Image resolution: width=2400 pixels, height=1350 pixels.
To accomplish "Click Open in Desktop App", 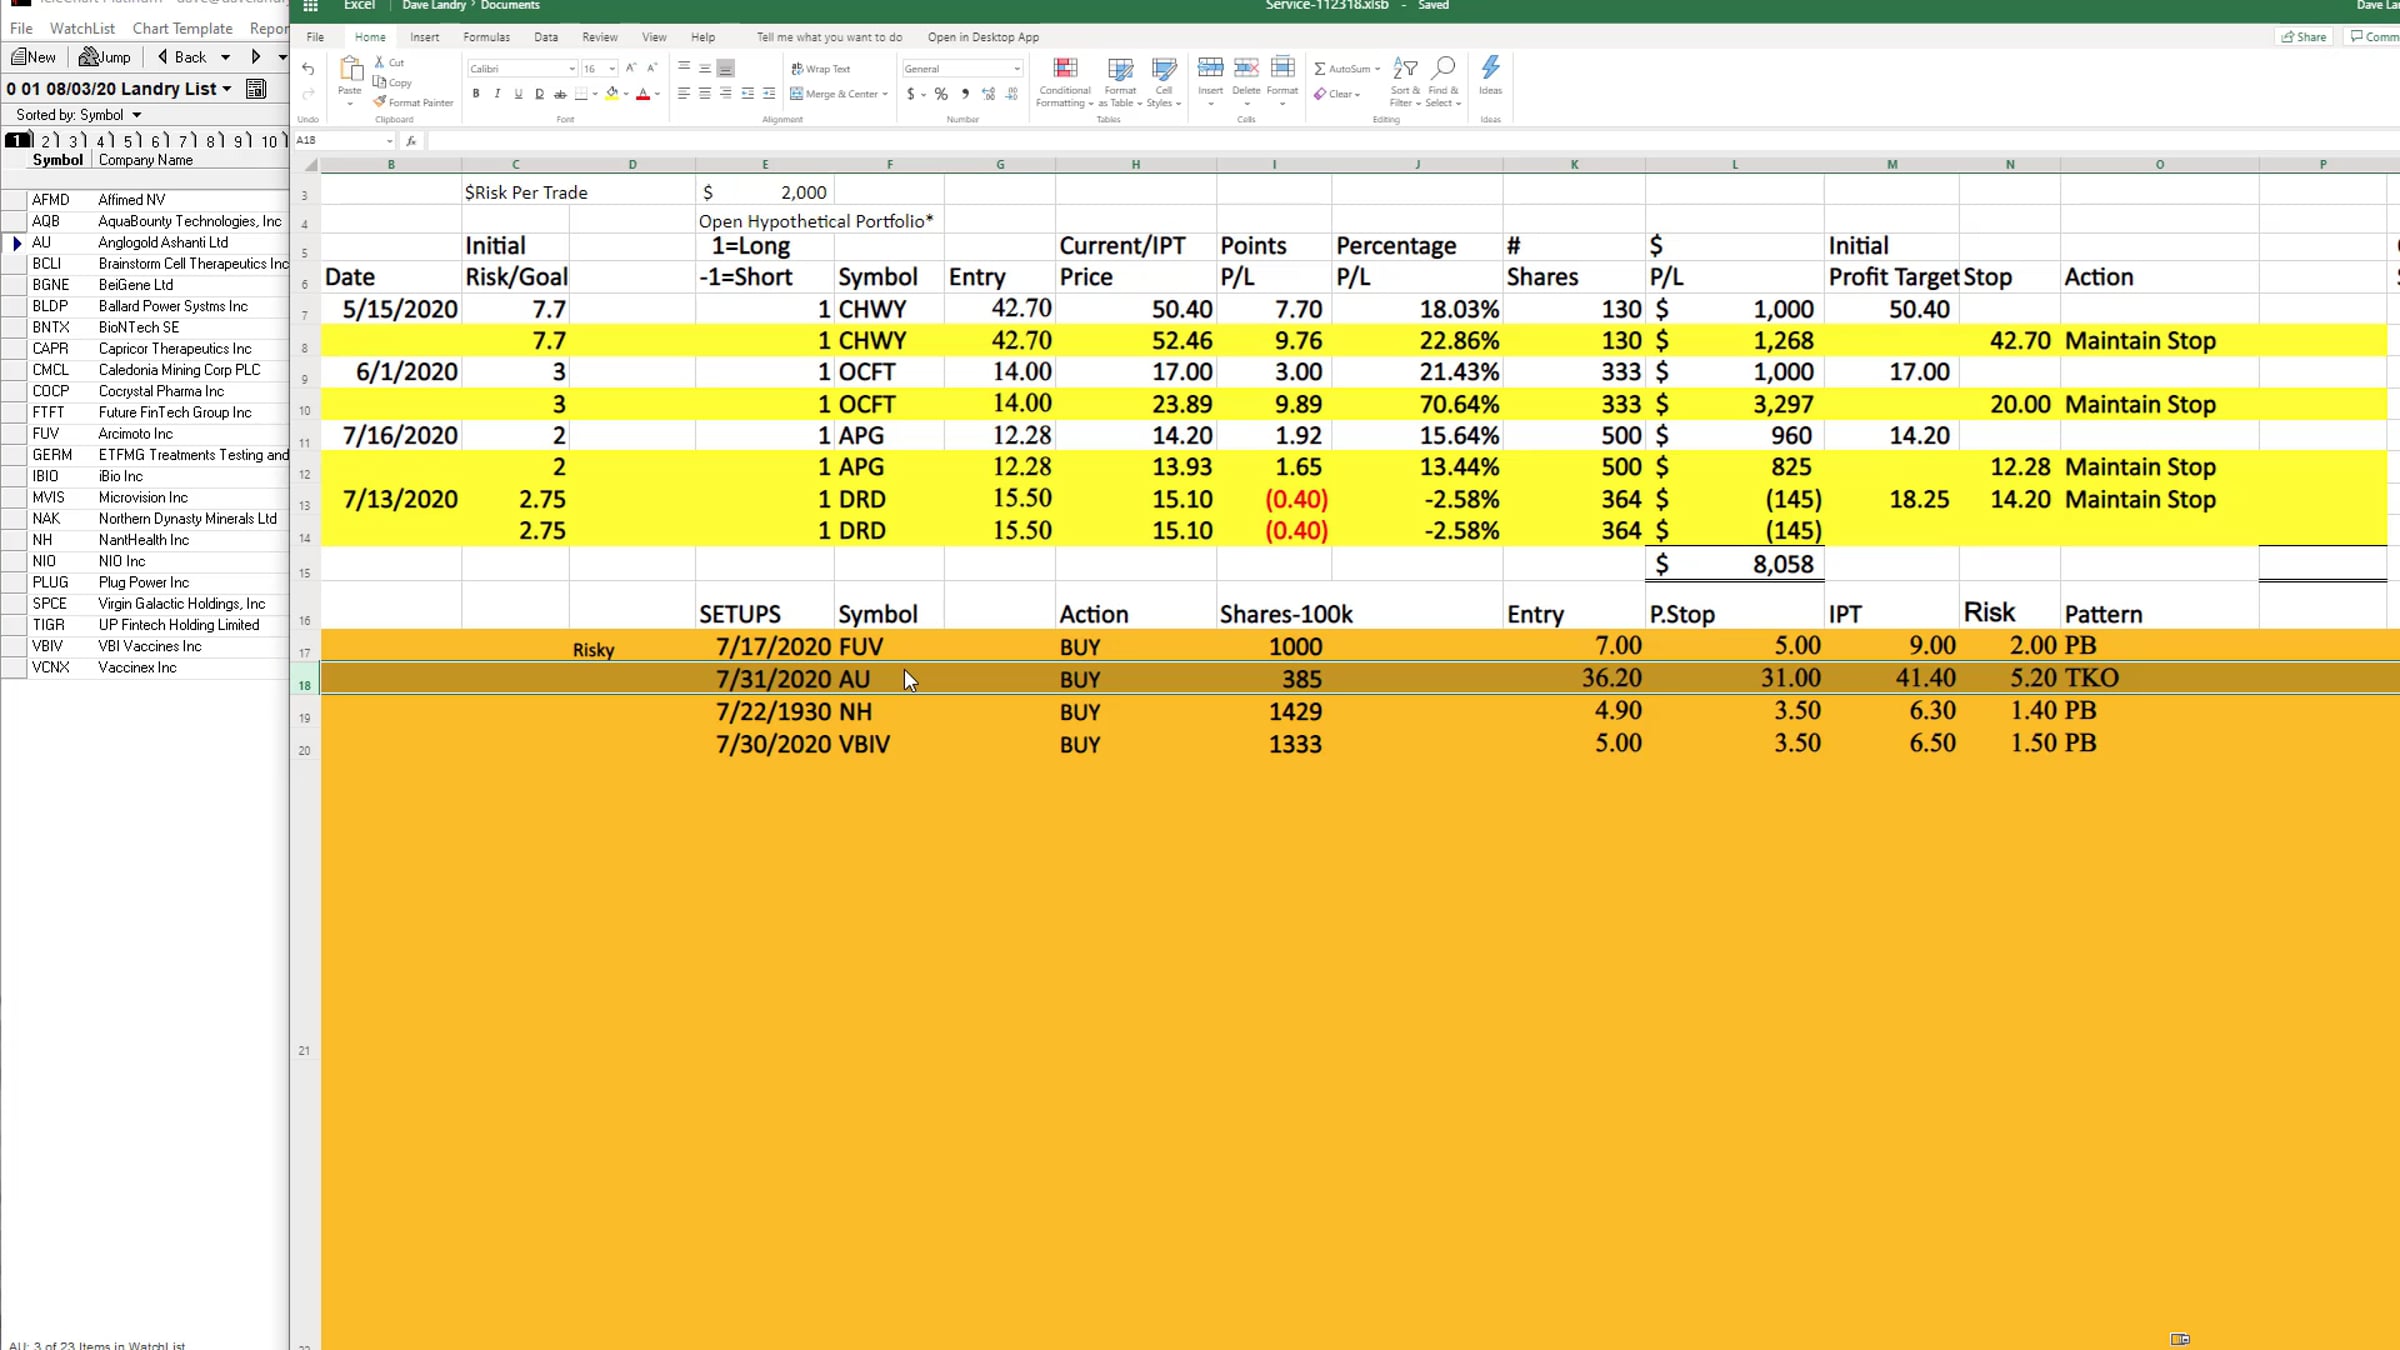I will [x=983, y=37].
